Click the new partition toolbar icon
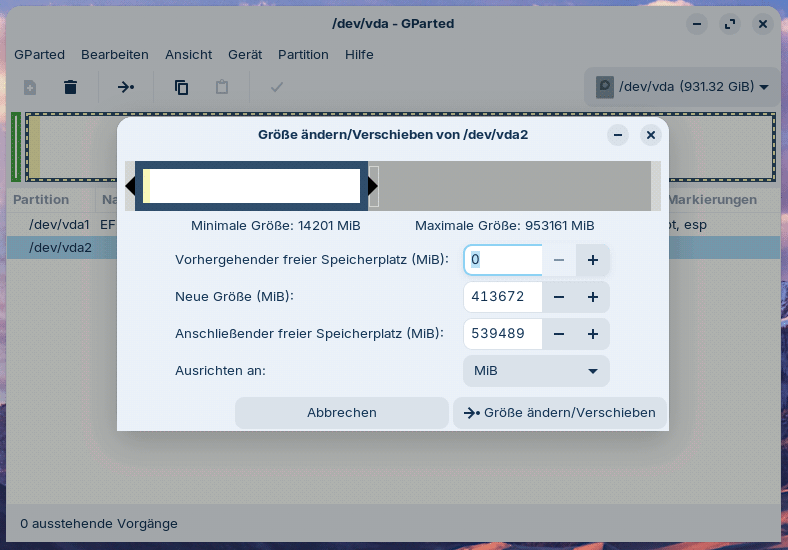The width and height of the screenshot is (788, 550). [30, 87]
